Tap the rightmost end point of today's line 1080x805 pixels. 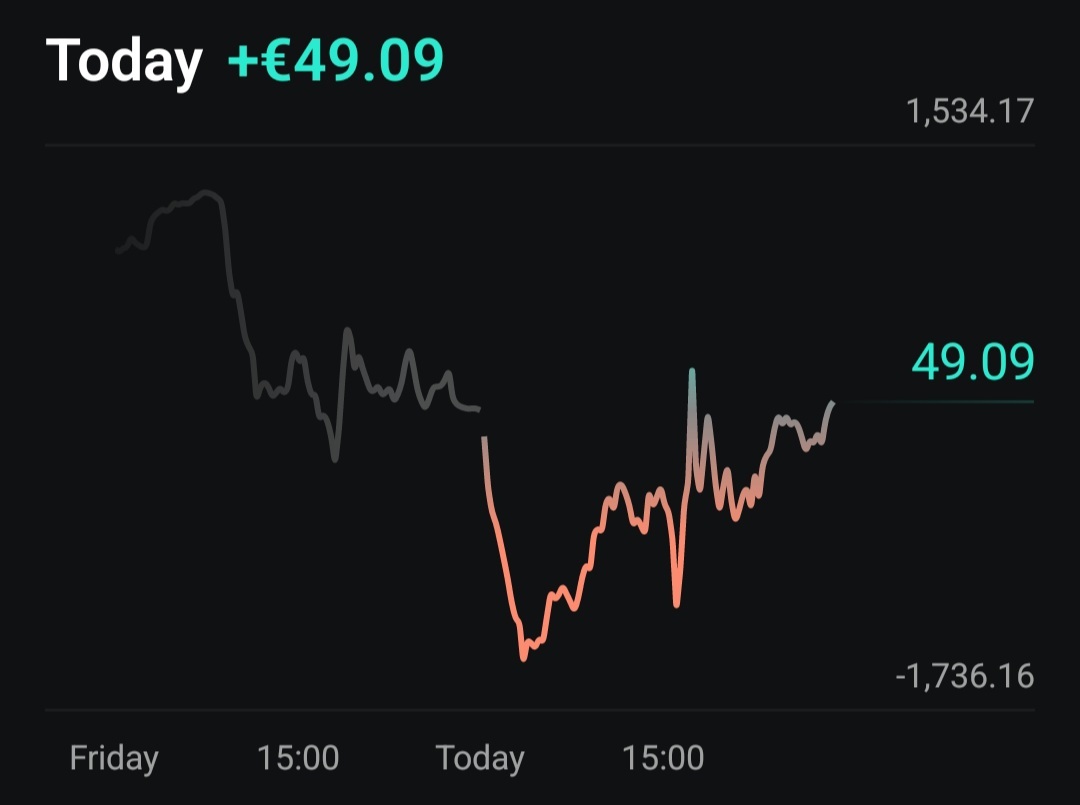[x=832, y=402]
